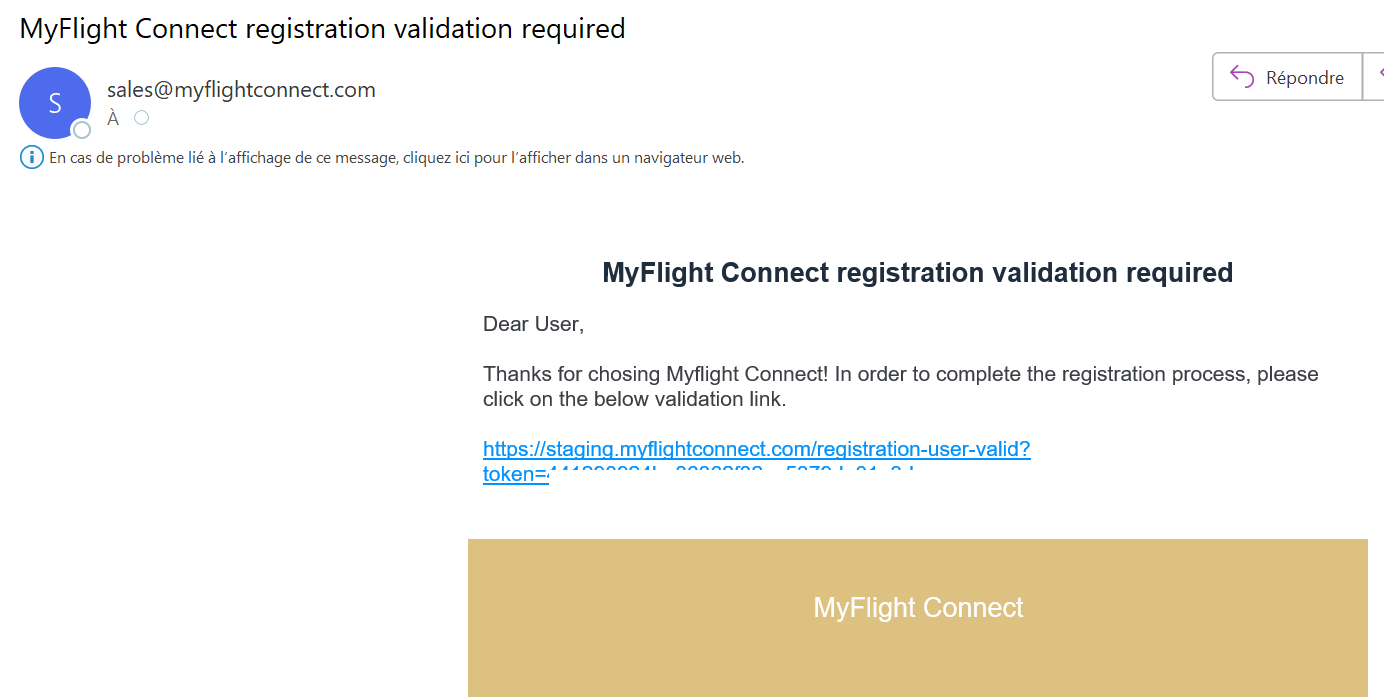Click the partially visible button after Répondre
The image size is (1384, 697).
[x=1374, y=77]
